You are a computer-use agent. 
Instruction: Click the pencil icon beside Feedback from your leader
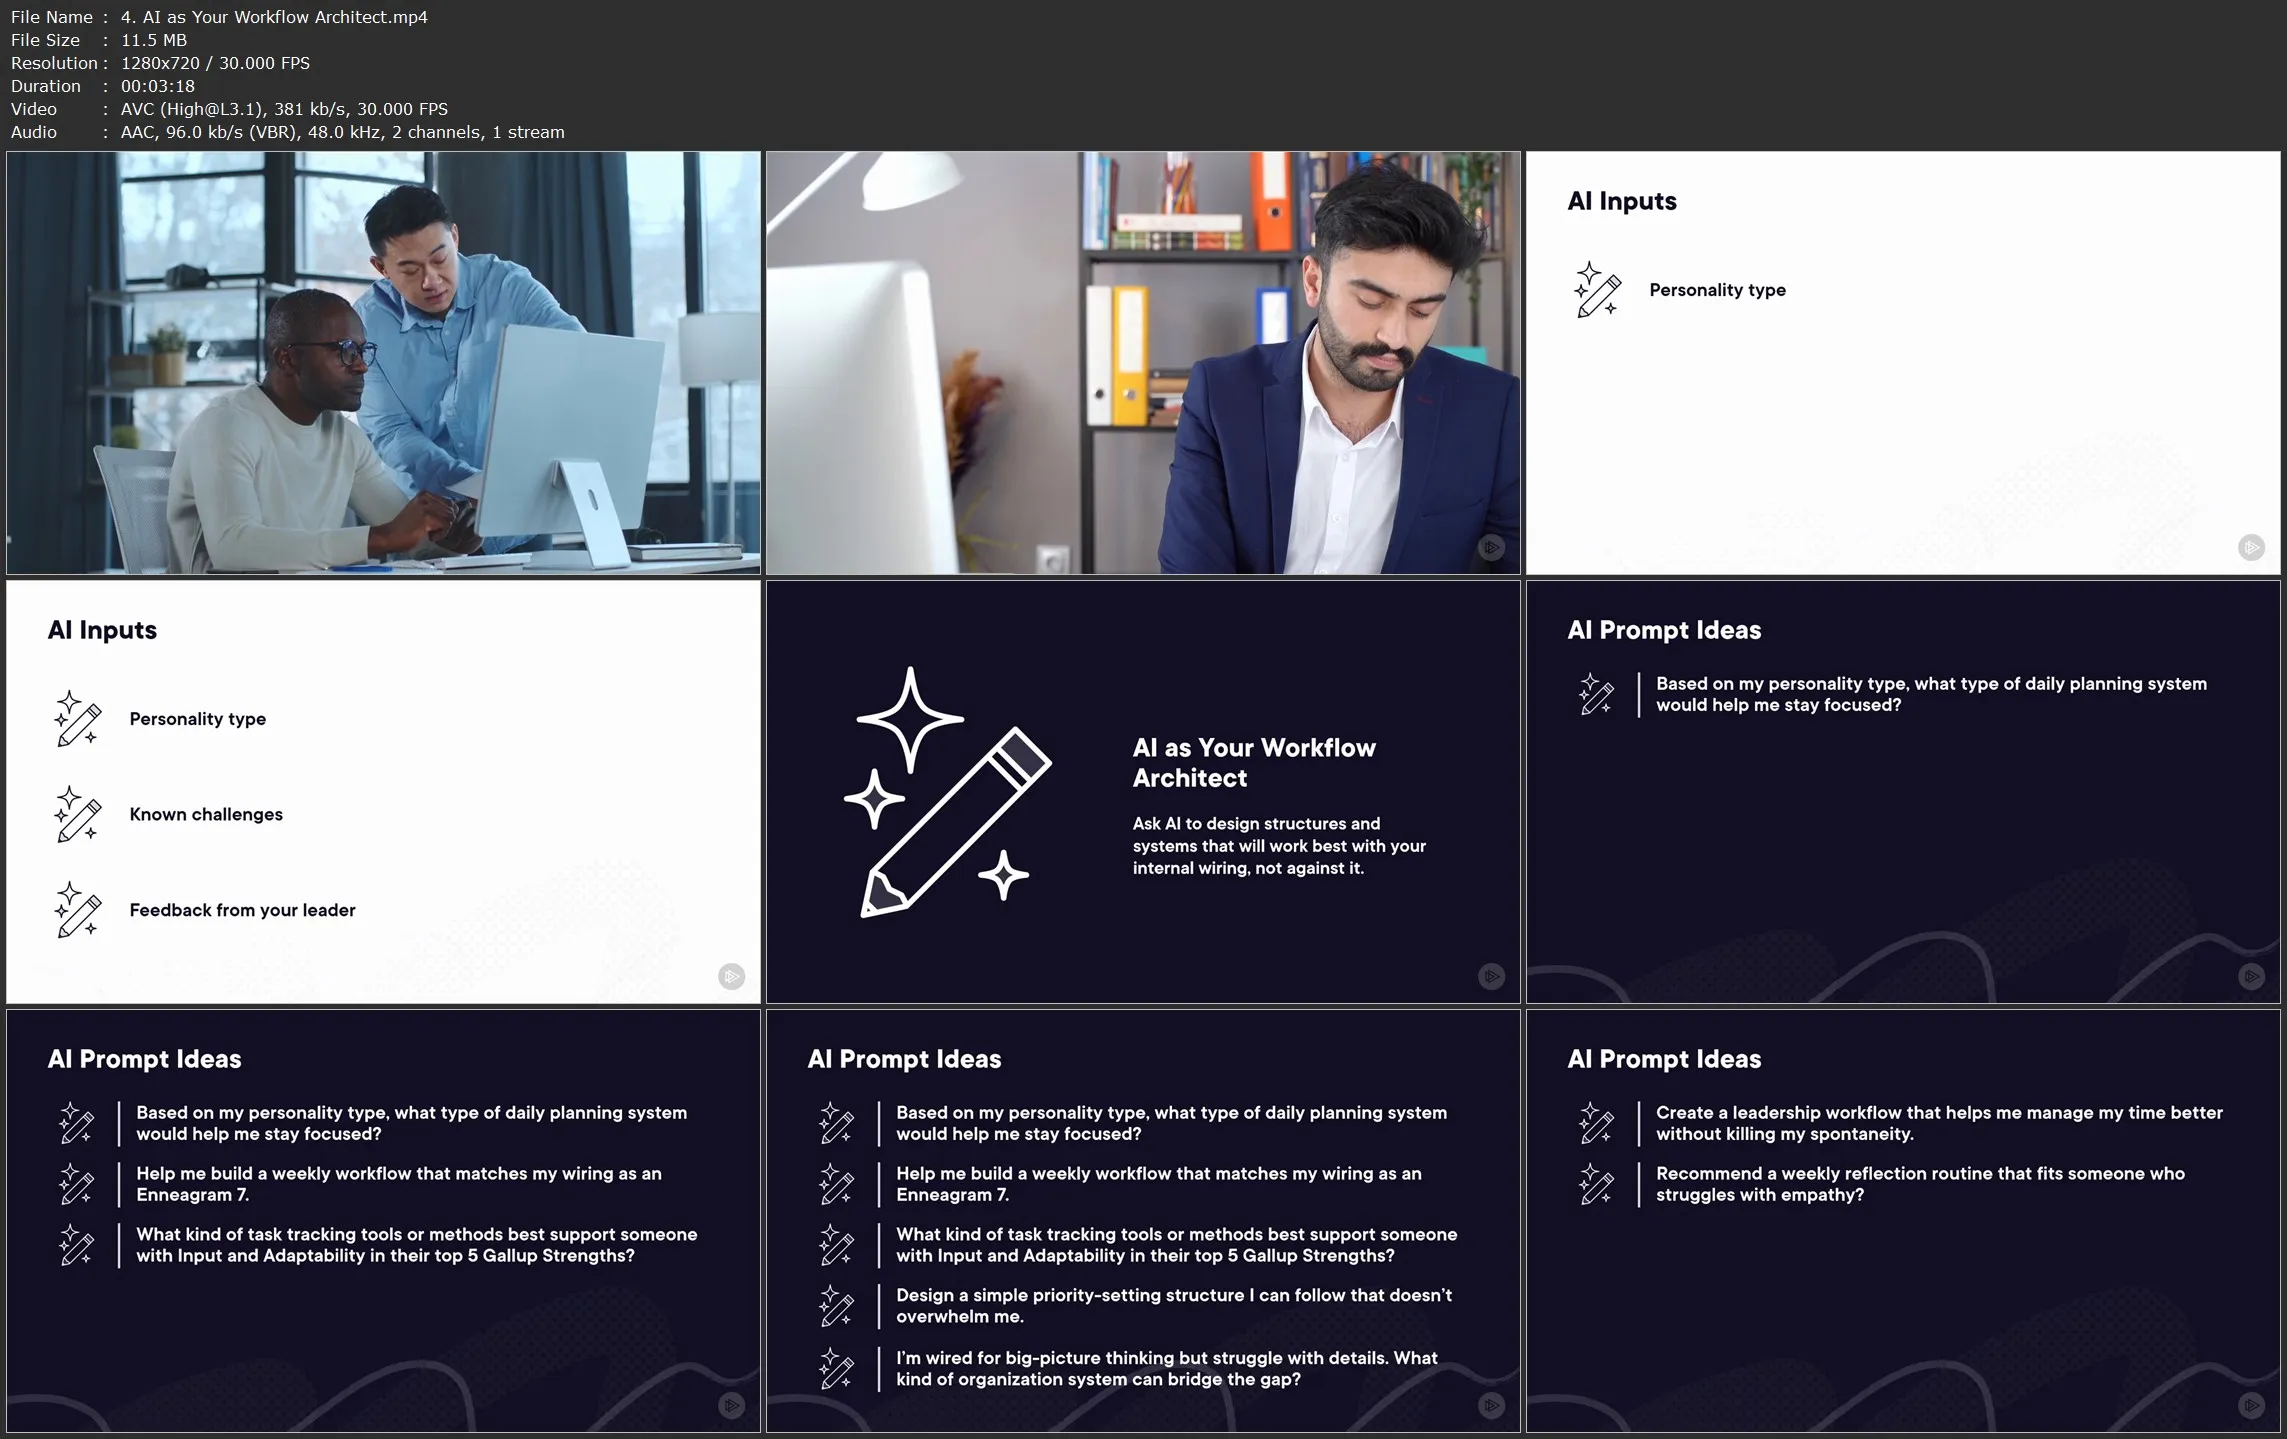78,909
